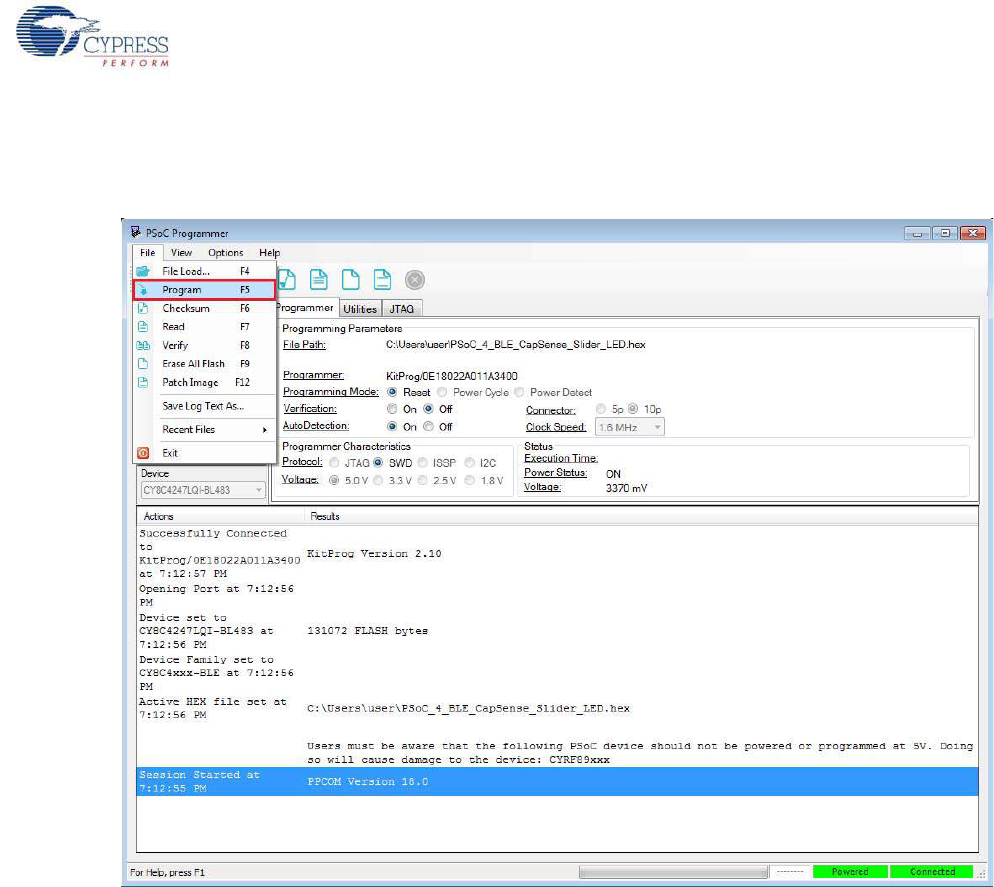Turn Verification Off
The height and width of the screenshot is (887, 994).
(x=429, y=409)
